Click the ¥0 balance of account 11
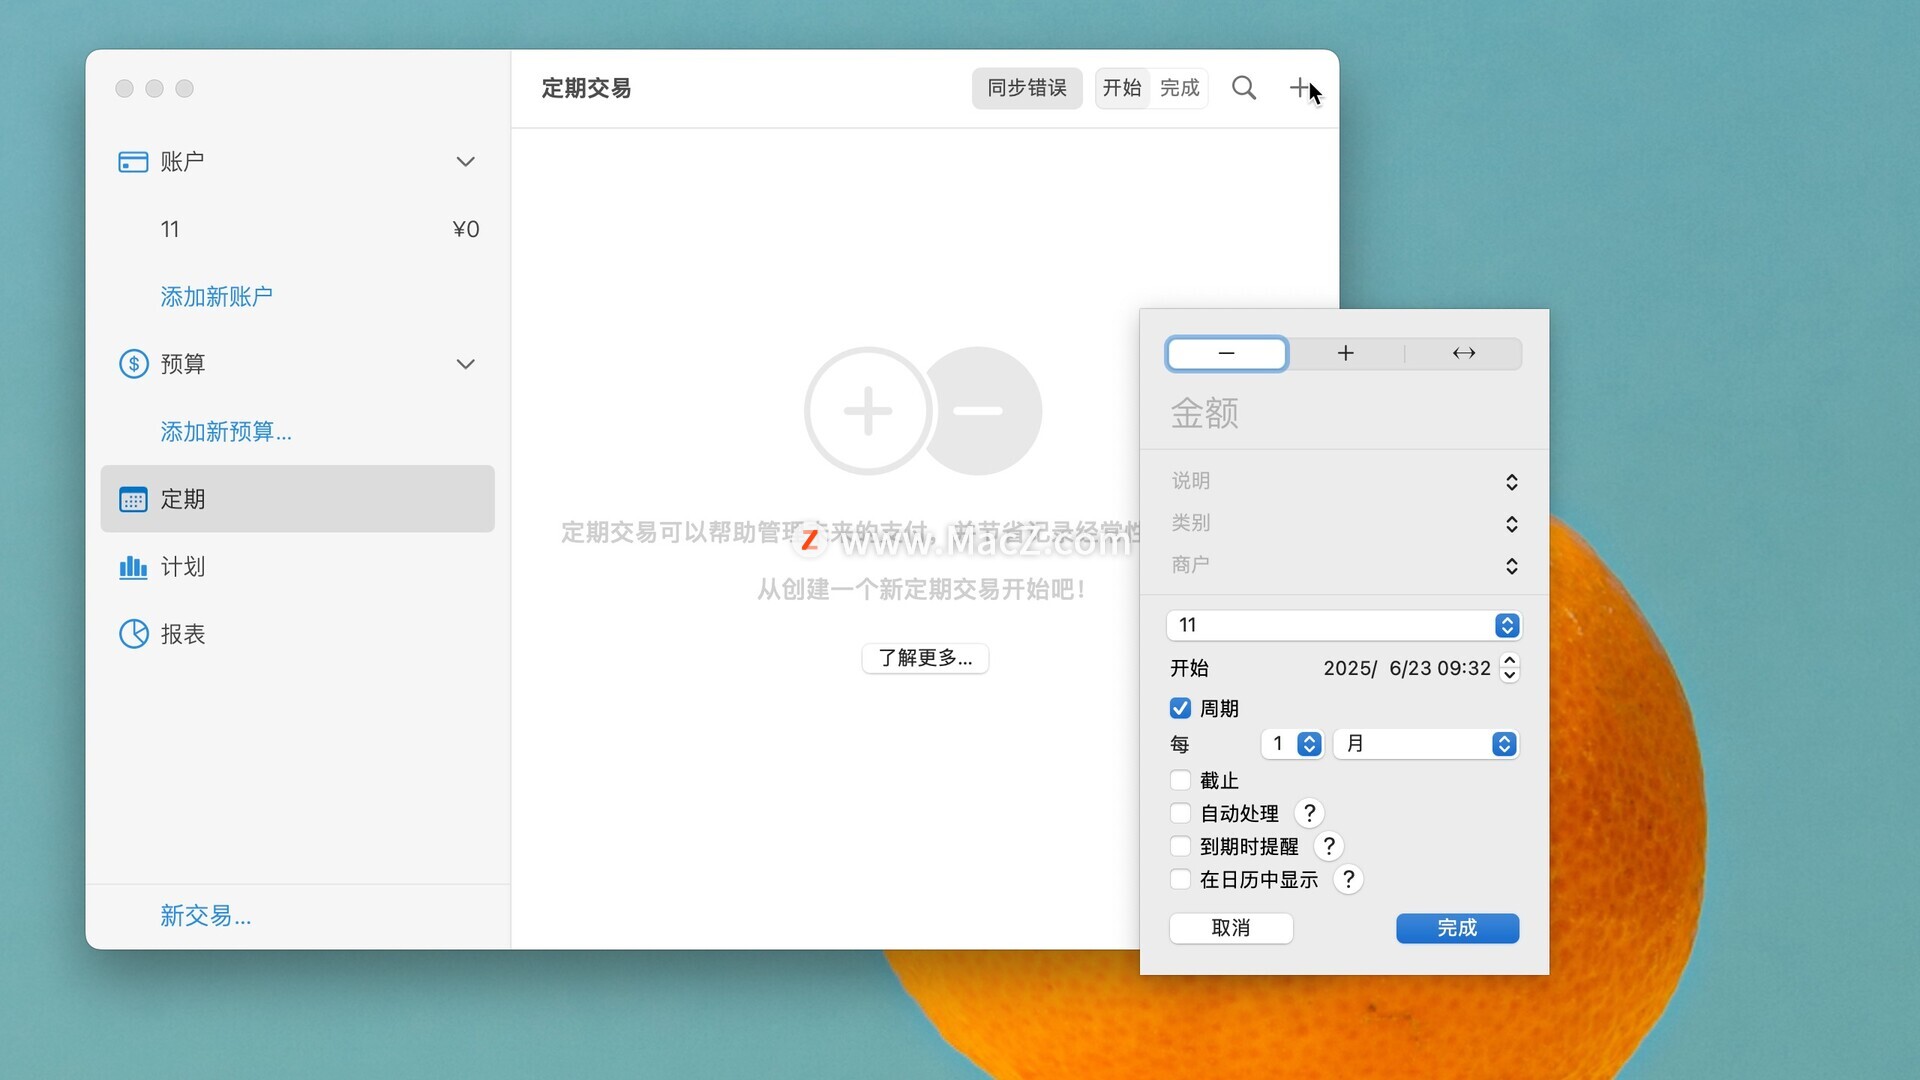 (466, 230)
